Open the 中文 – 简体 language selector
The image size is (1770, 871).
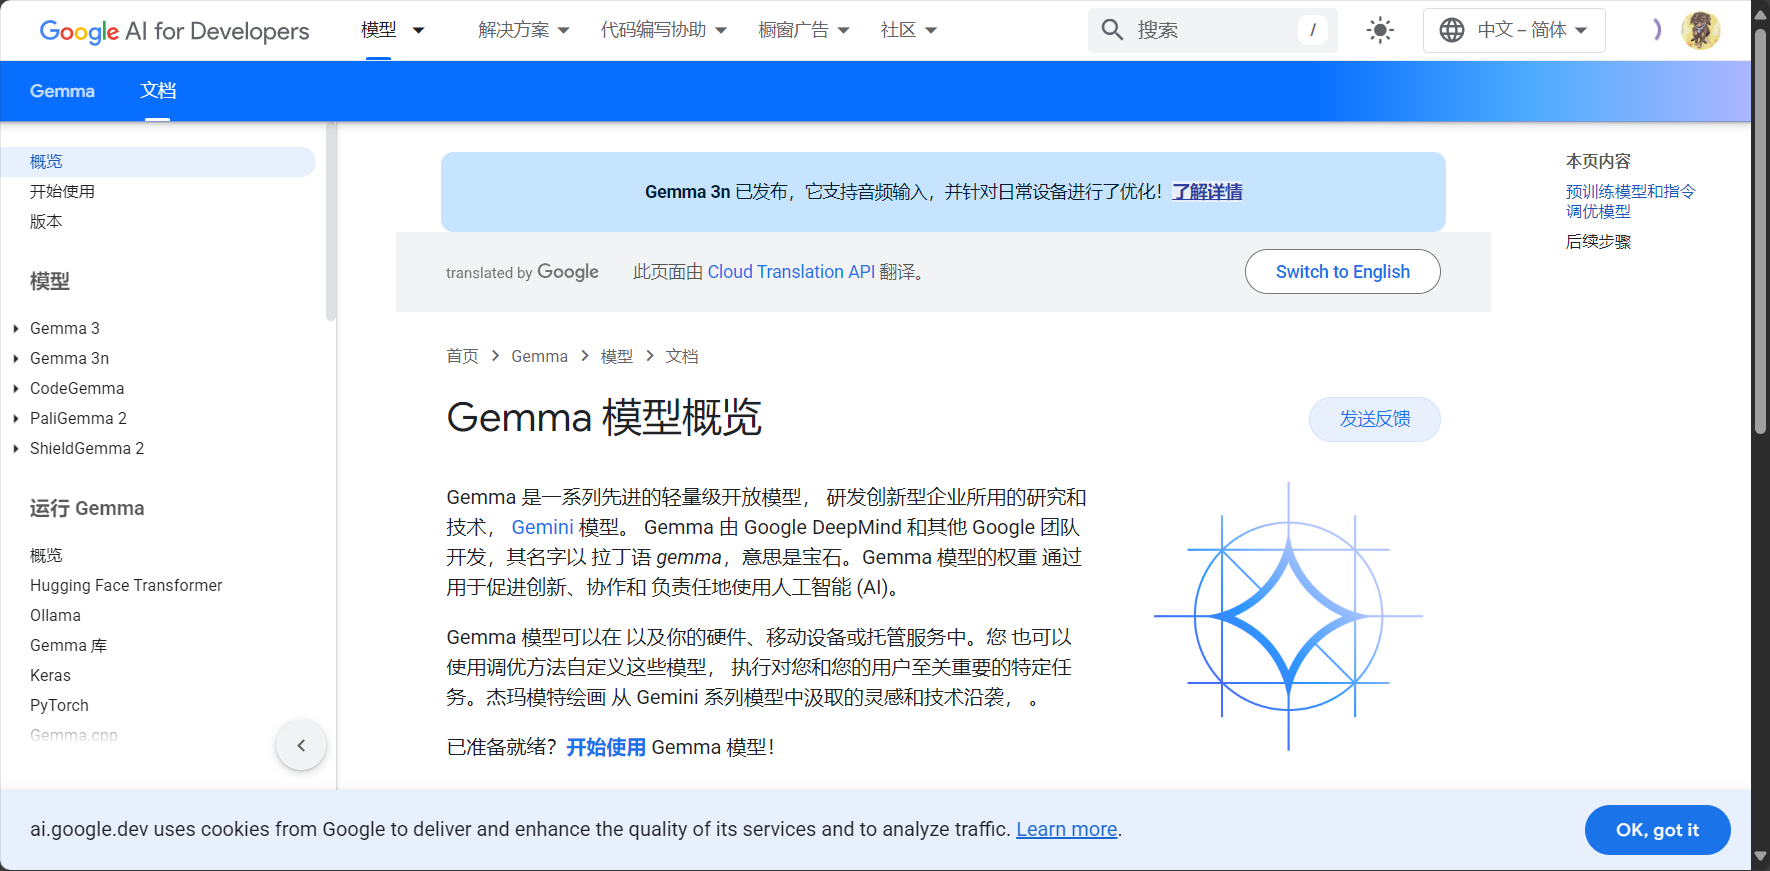pyautogui.click(x=1514, y=30)
